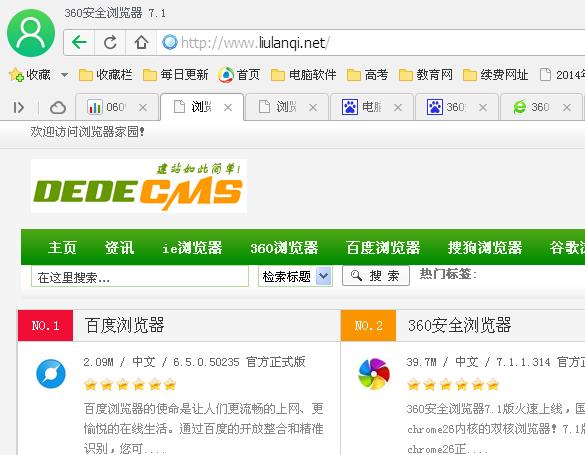Image resolution: width=585 pixels, height=455 pixels.
Task: Open the green user account avatar
Action: point(31,32)
